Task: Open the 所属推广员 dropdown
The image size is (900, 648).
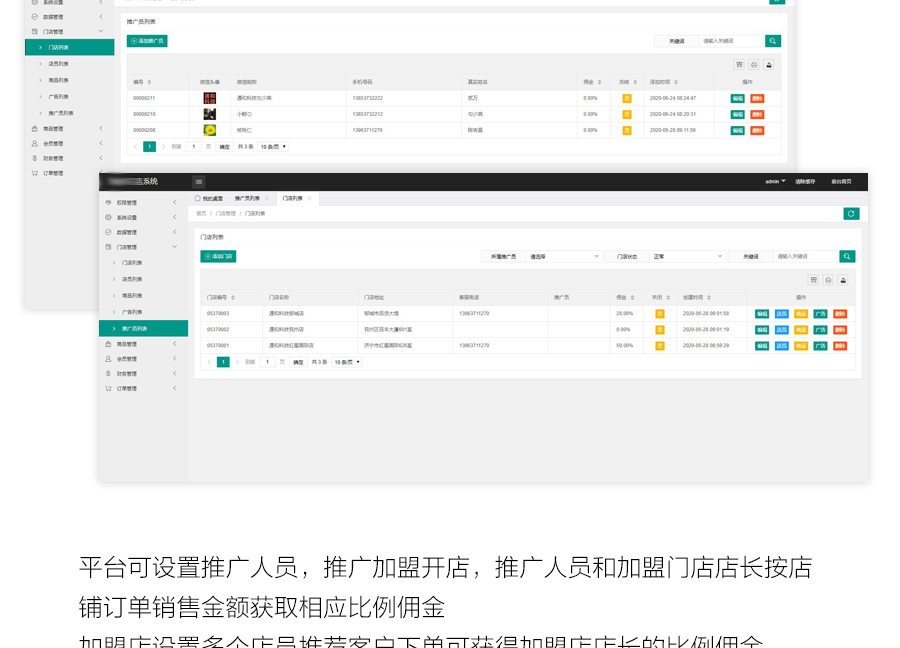Action: tap(564, 257)
